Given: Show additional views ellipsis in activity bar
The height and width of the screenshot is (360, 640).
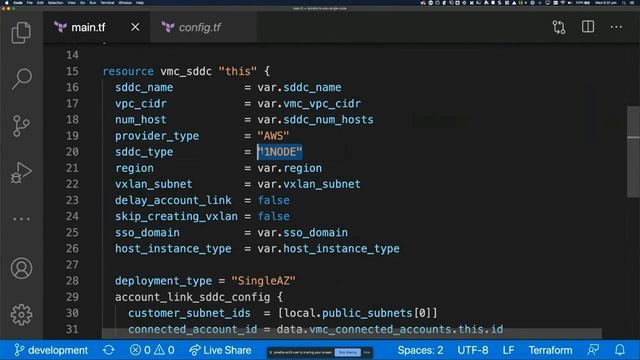Looking at the screenshot, I should tap(21, 219).
